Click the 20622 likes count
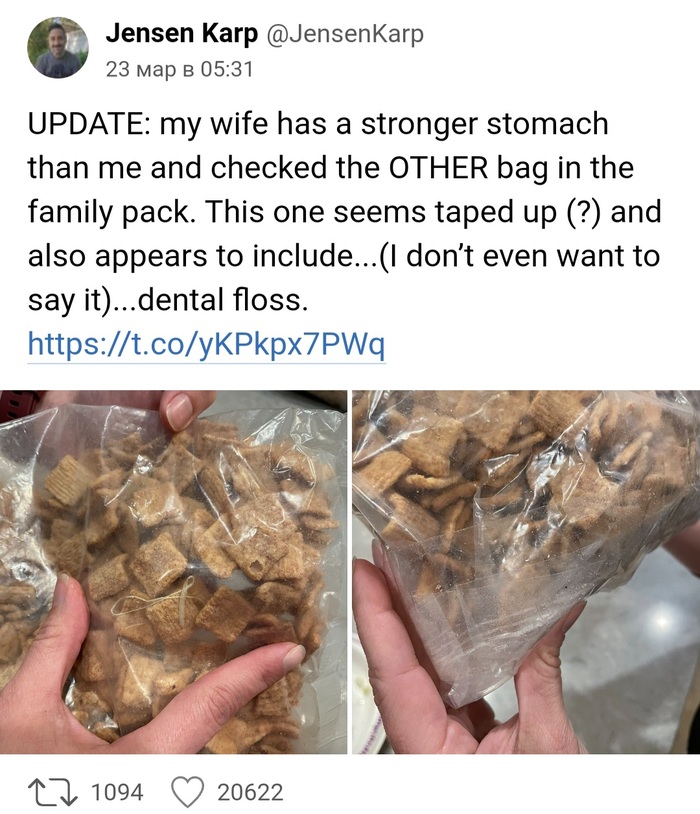The width and height of the screenshot is (700, 814). [250, 793]
